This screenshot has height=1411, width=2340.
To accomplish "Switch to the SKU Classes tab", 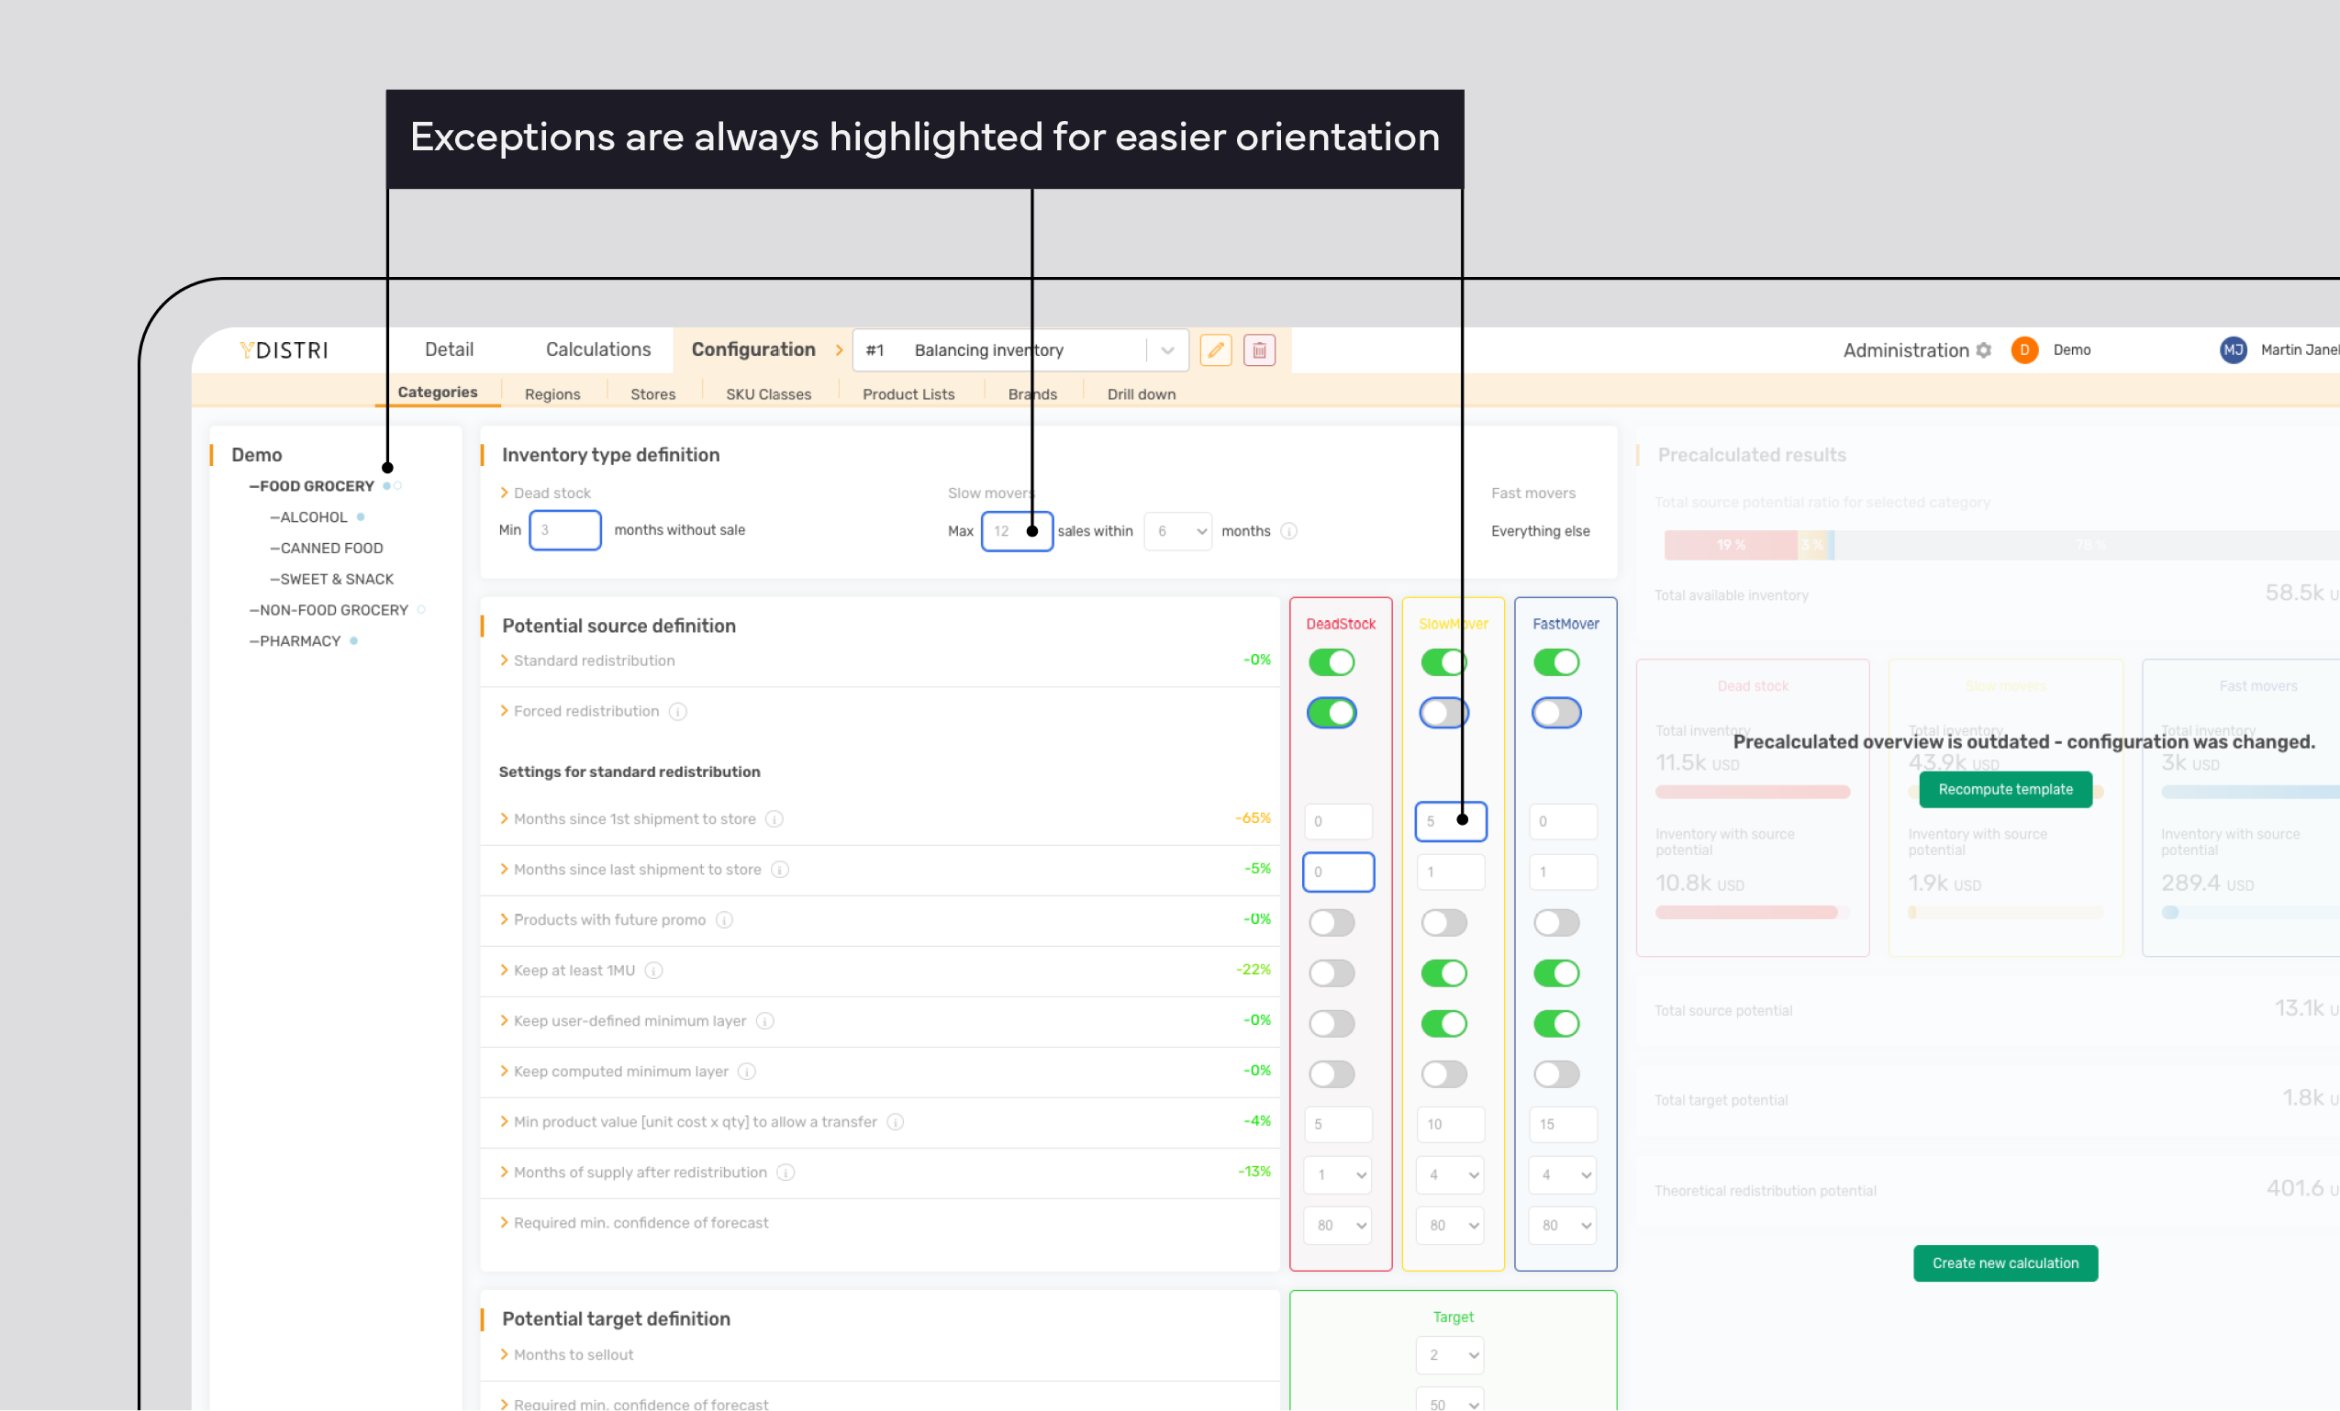I will click(x=768, y=394).
